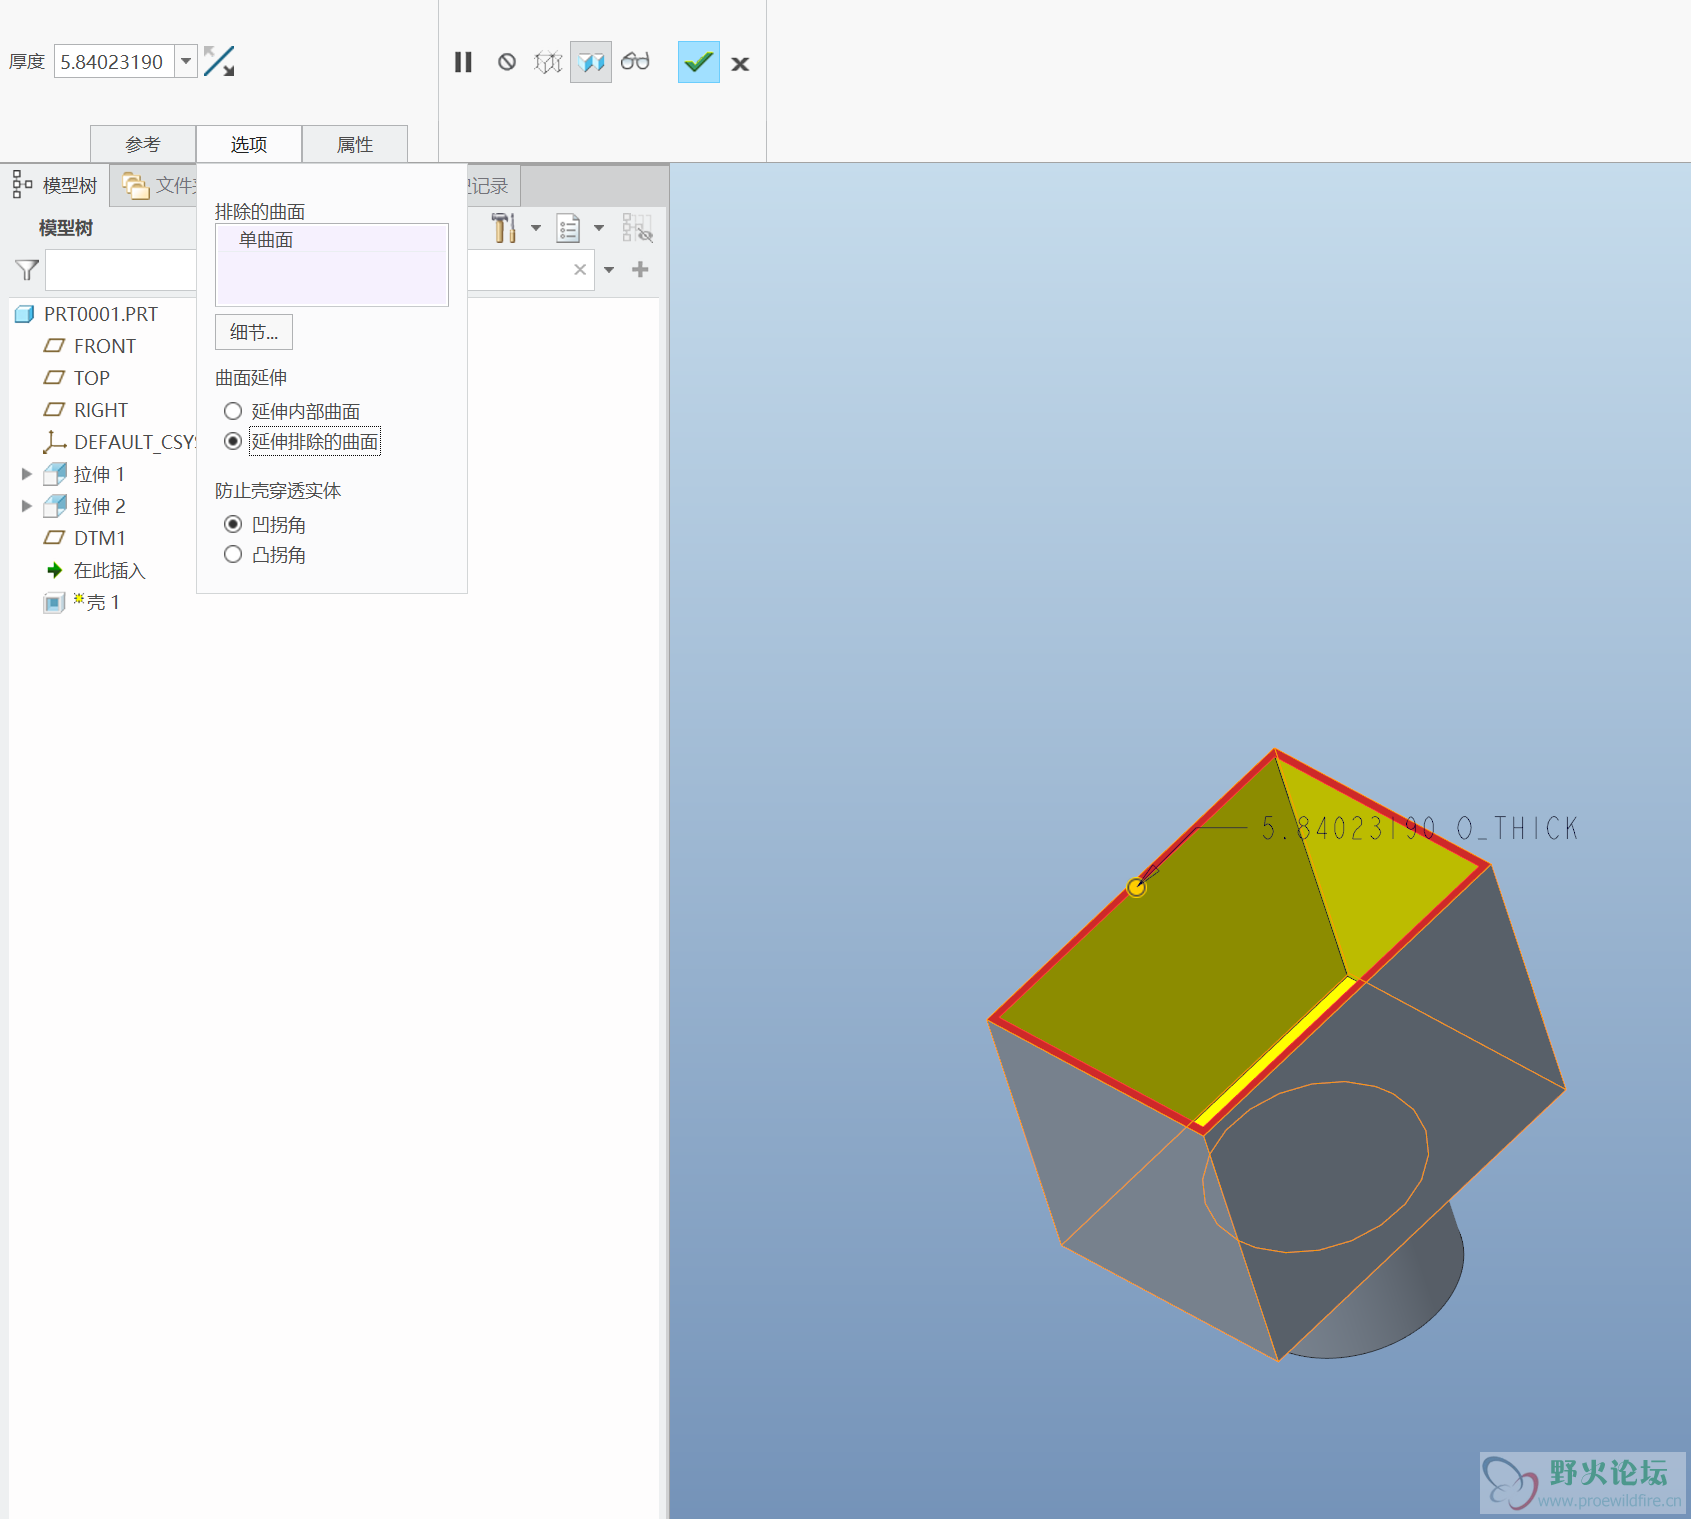Click the thickness input field
Viewport: 1691px width, 1519px height.
pos(114,62)
